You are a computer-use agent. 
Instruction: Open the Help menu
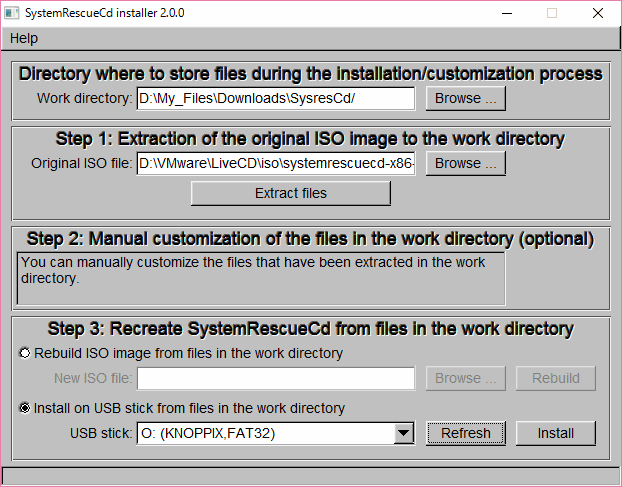pos(24,38)
